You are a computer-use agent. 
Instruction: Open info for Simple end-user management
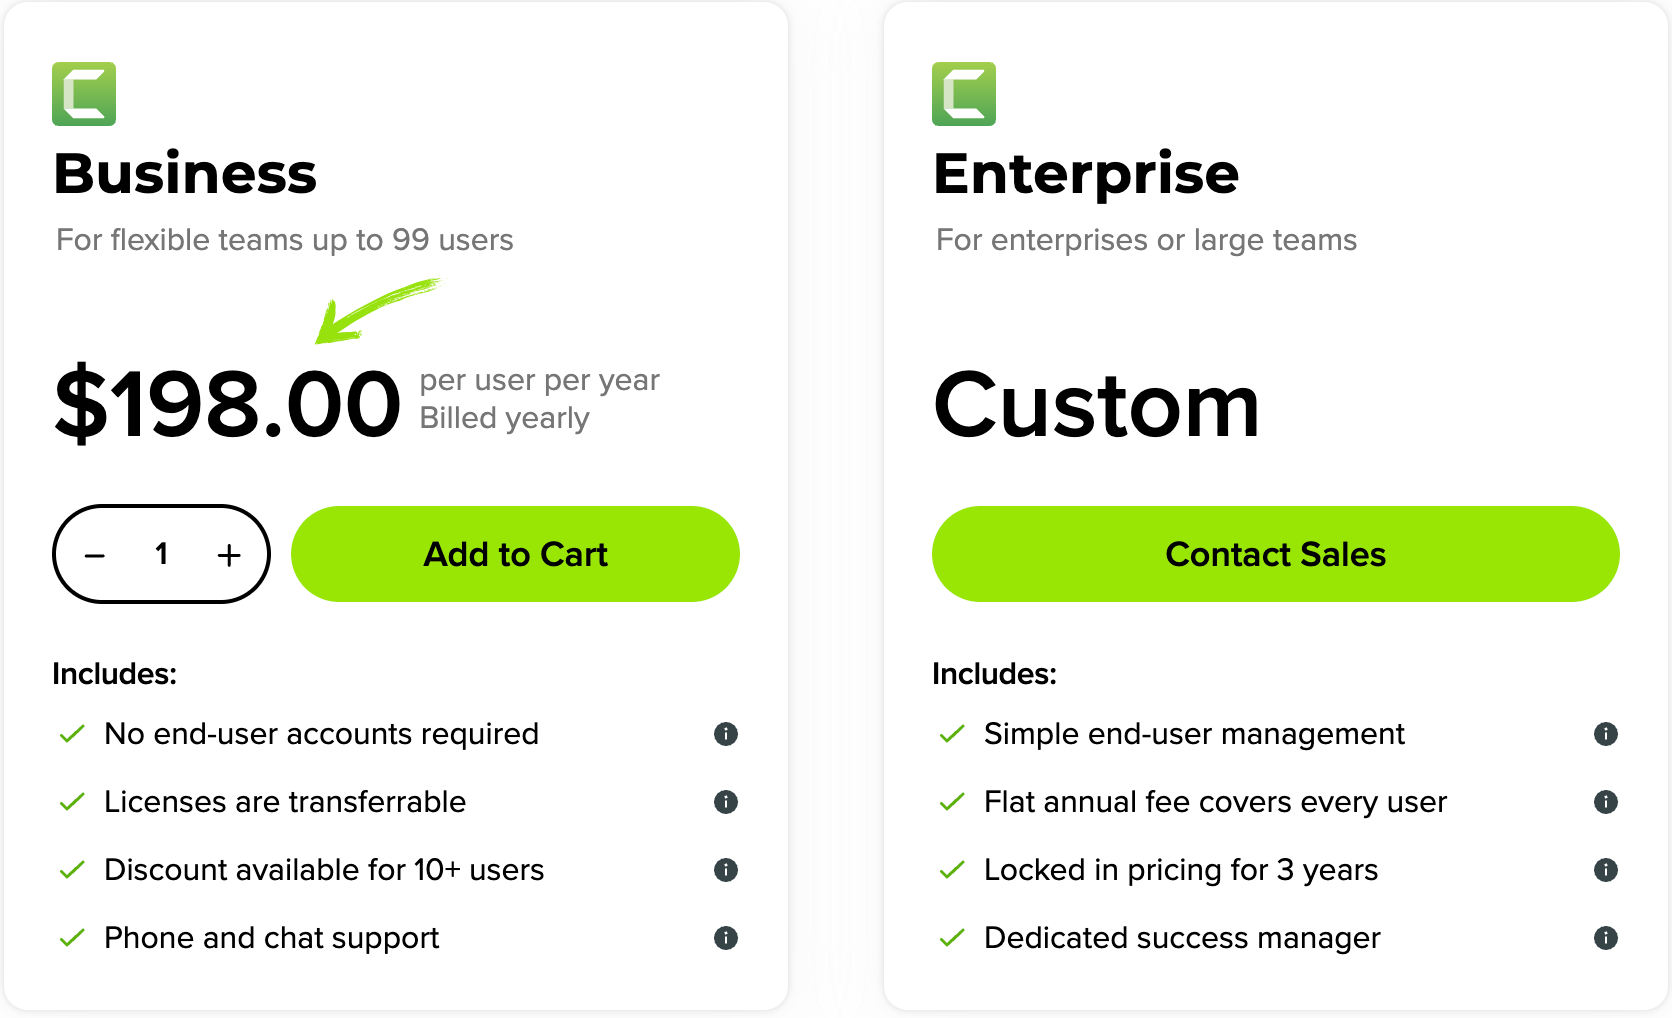(x=1606, y=734)
